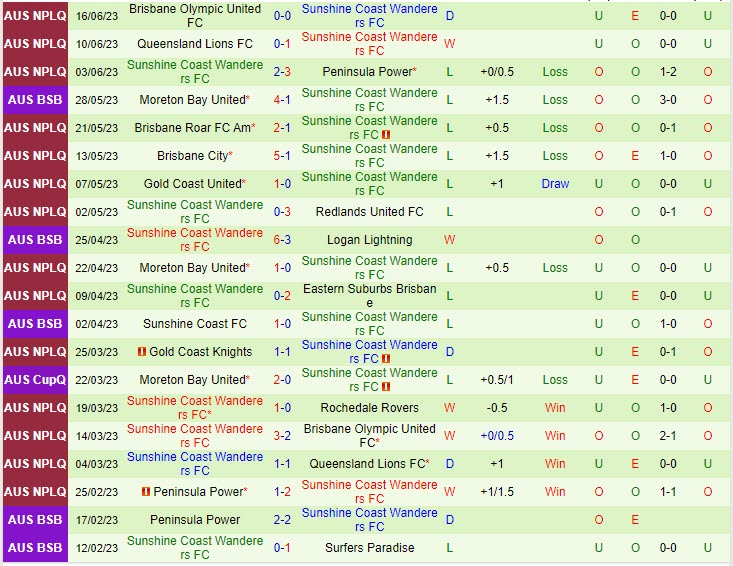
Task: Click Eastern Suburbs Brisbane team name
Action: (x=369, y=296)
